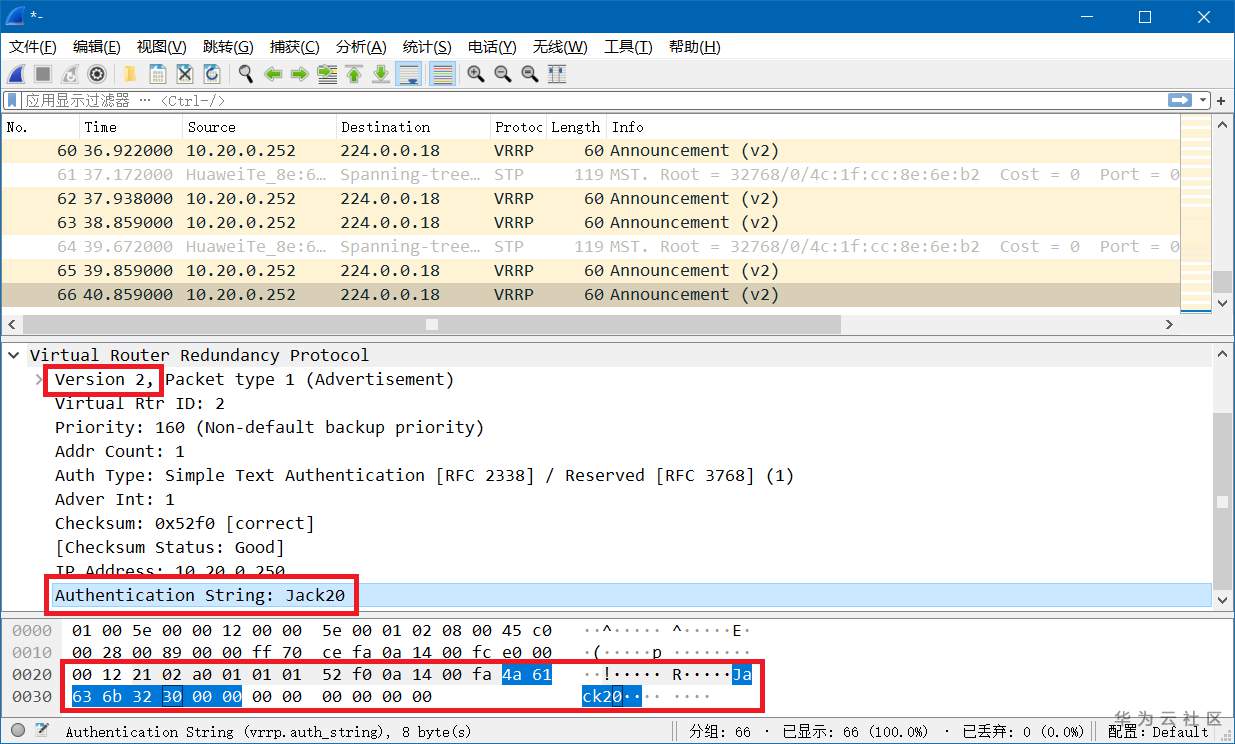
Task: Open the 分析(A) menu
Action: 361,47
